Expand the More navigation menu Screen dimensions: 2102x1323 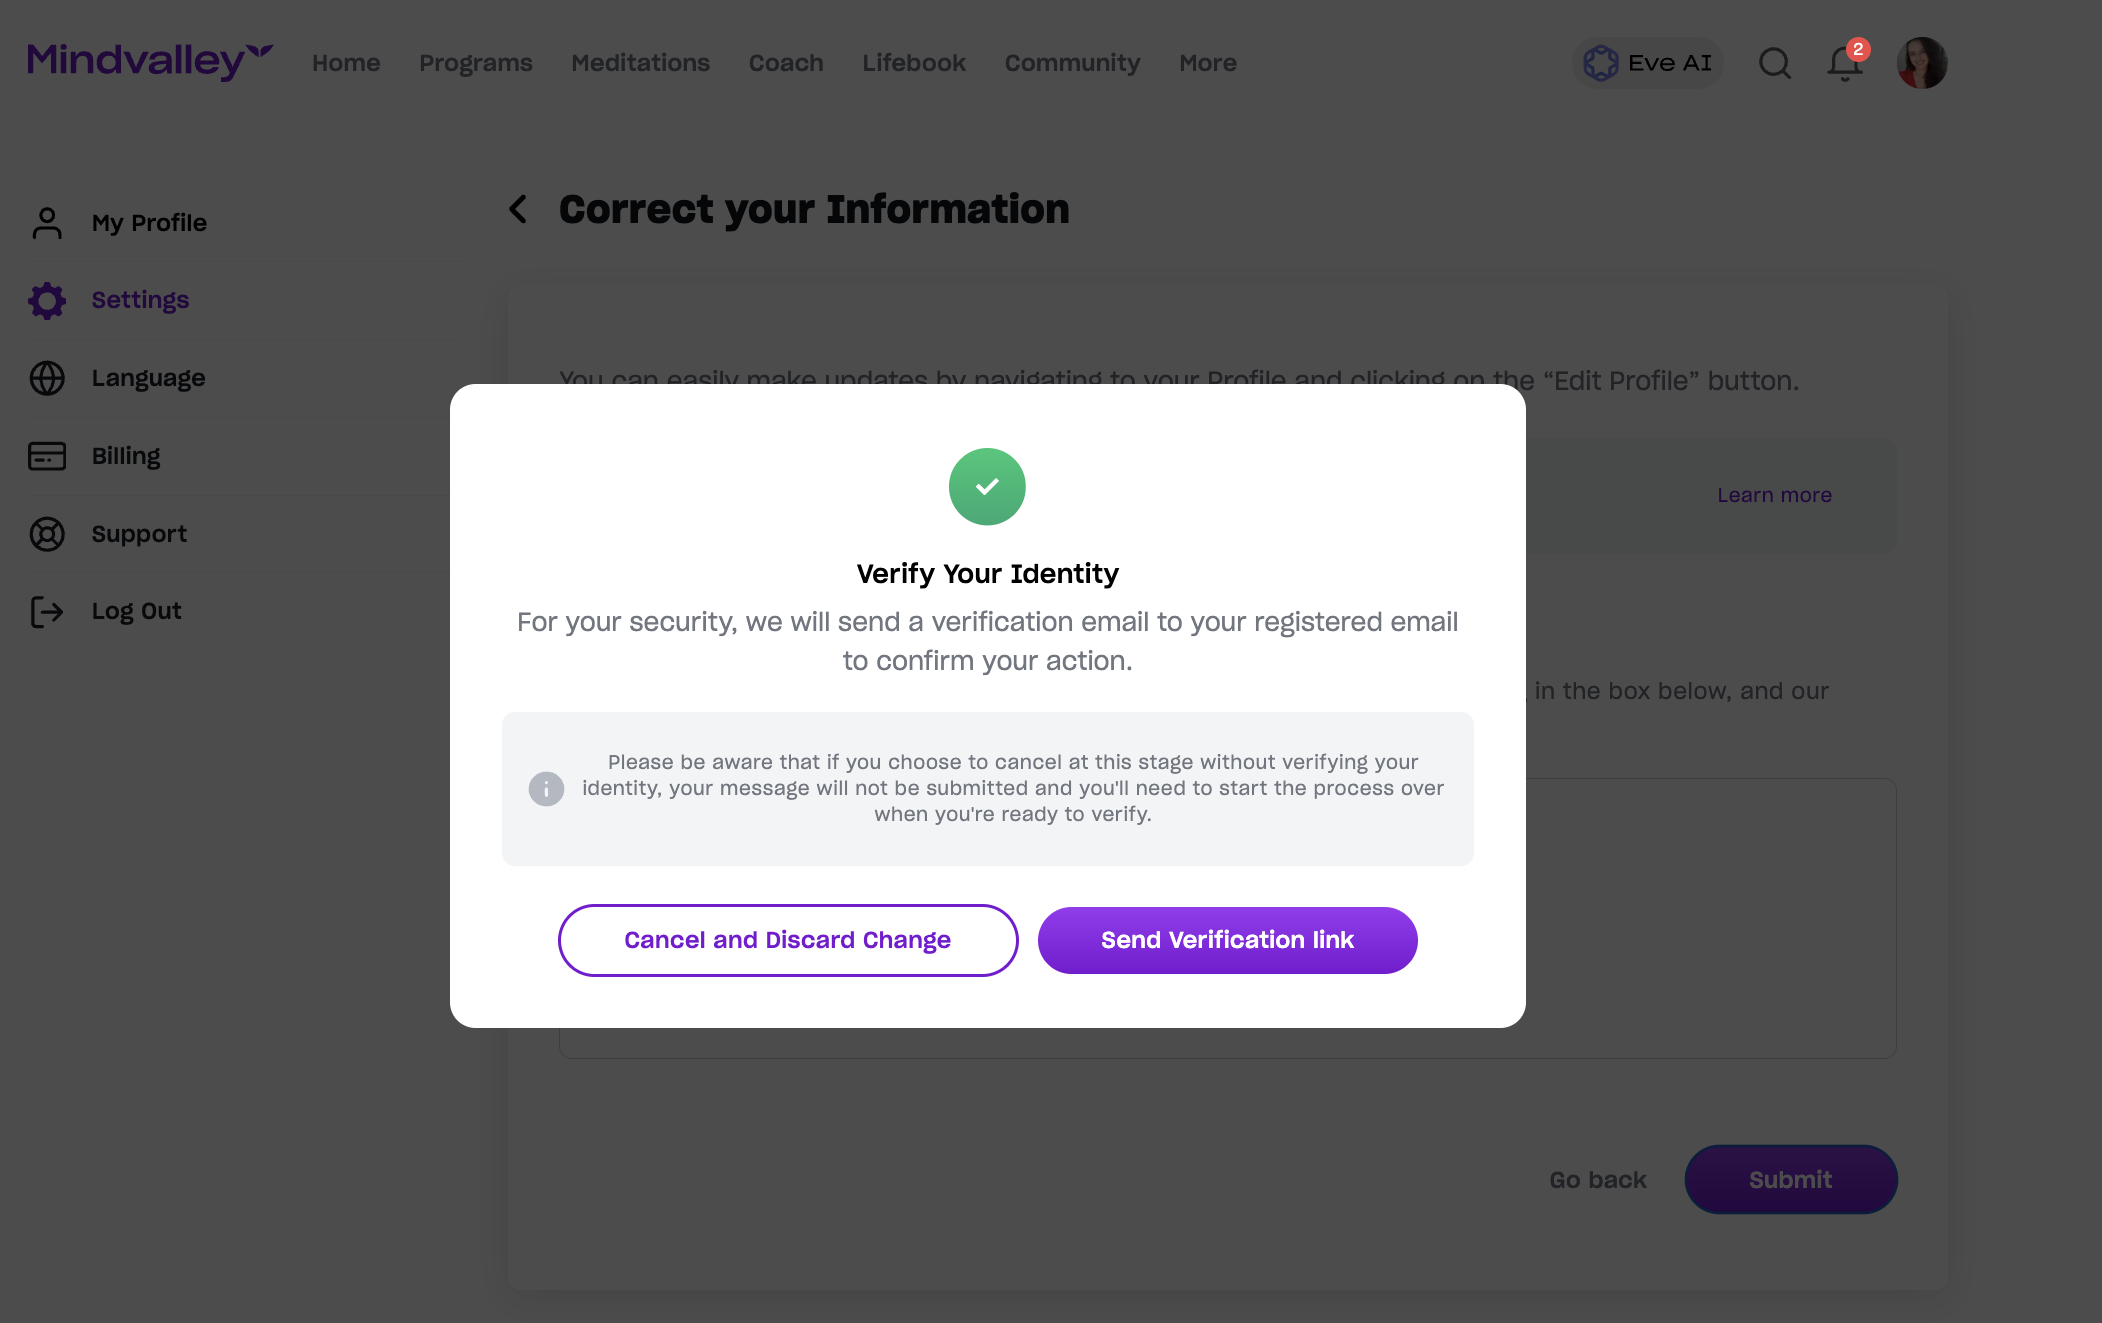[x=1208, y=63]
